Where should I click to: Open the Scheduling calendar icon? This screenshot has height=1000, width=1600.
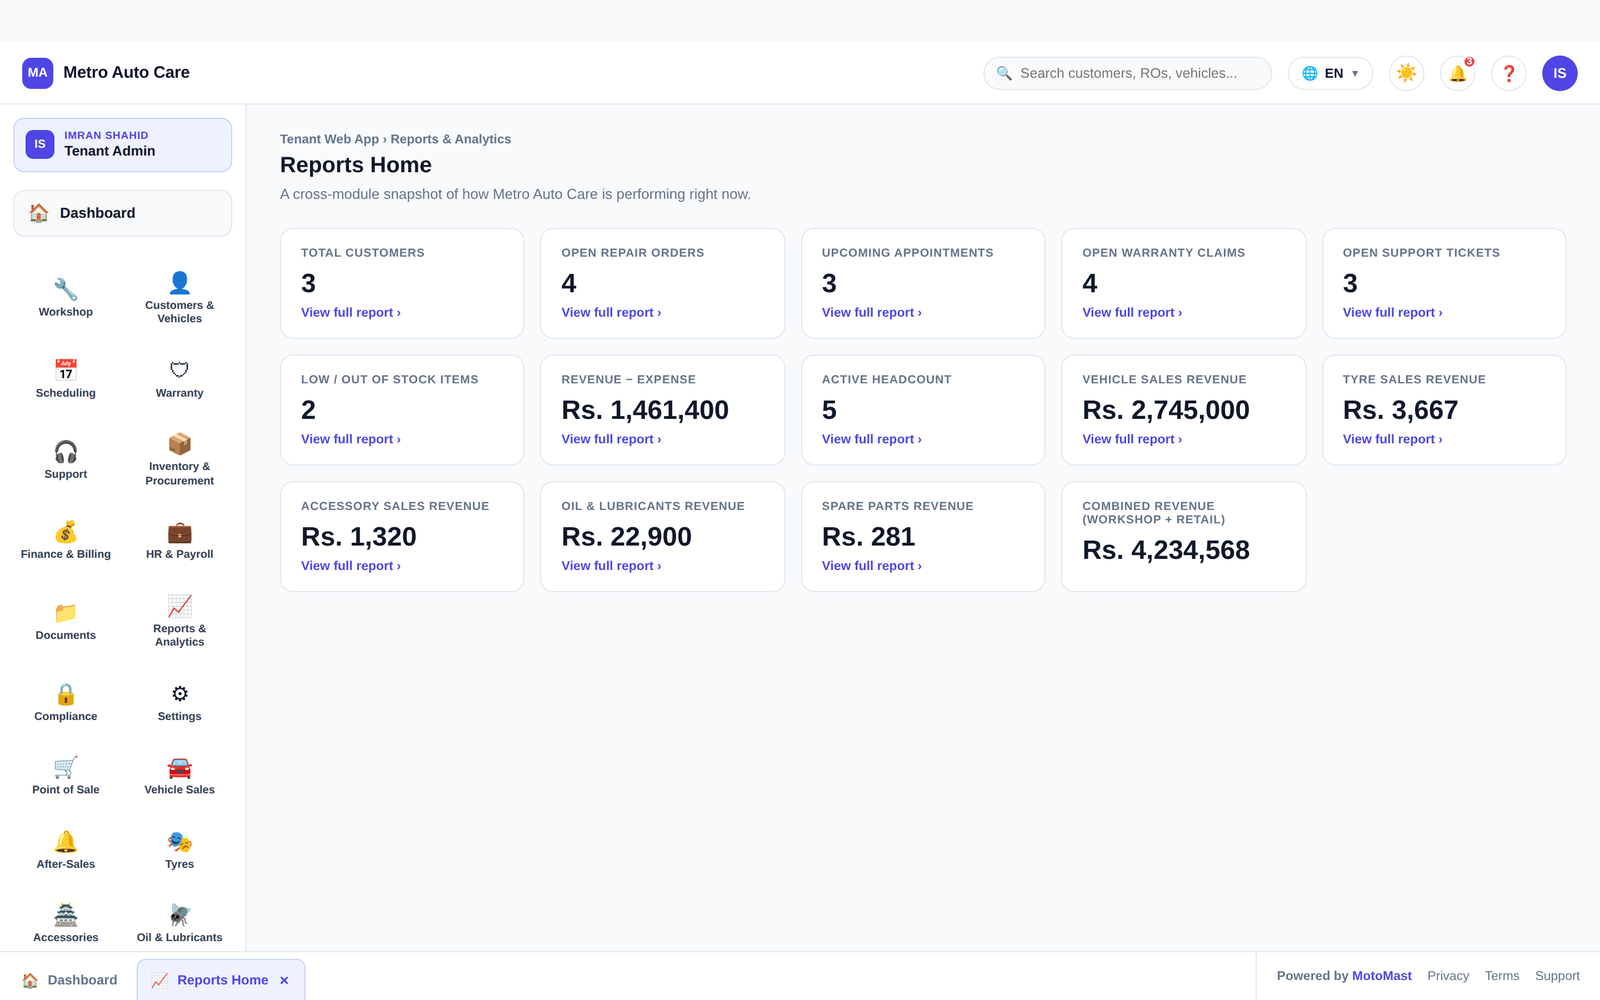pos(66,379)
